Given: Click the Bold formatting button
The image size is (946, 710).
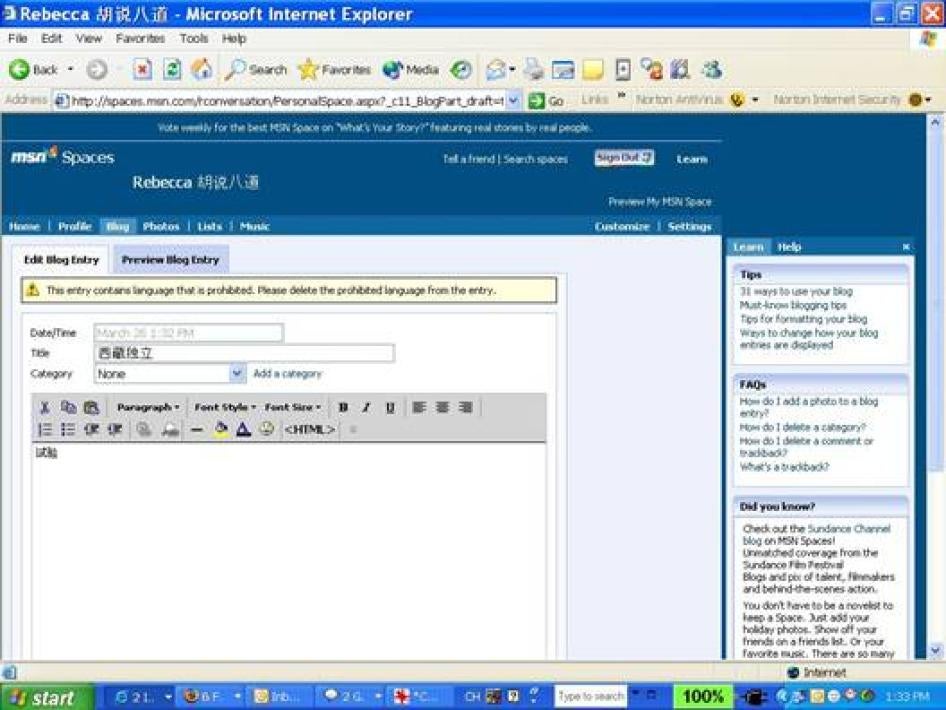Looking at the screenshot, I should [x=343, y=407].
